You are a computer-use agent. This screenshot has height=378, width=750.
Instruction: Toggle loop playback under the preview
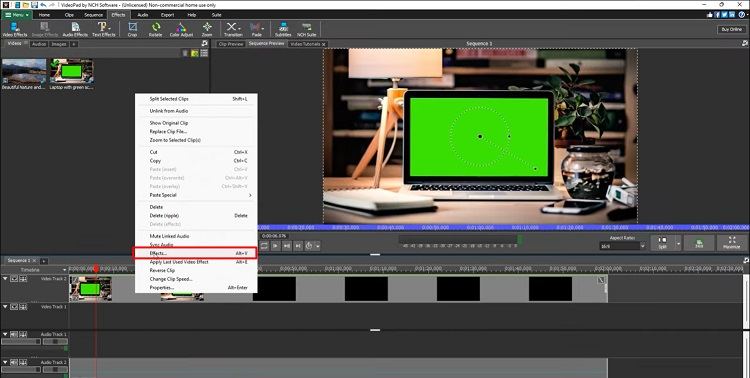coord(265,245)
